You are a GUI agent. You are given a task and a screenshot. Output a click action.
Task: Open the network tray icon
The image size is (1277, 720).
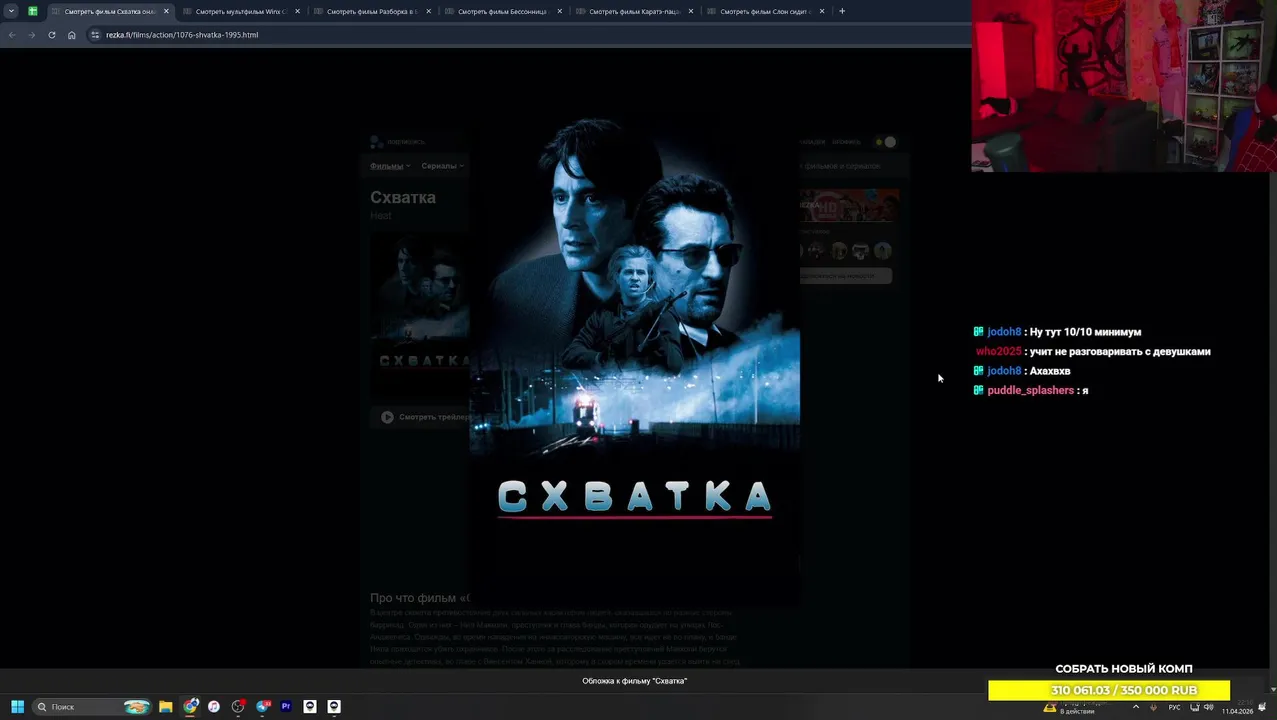(1195, 707)
